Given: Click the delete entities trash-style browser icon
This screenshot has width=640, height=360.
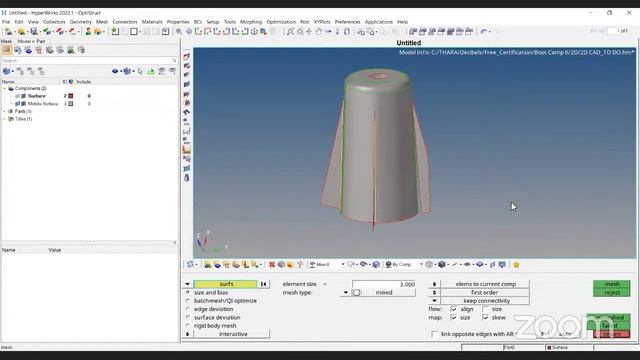Looking at the screenshot, I should pos(39,50).
